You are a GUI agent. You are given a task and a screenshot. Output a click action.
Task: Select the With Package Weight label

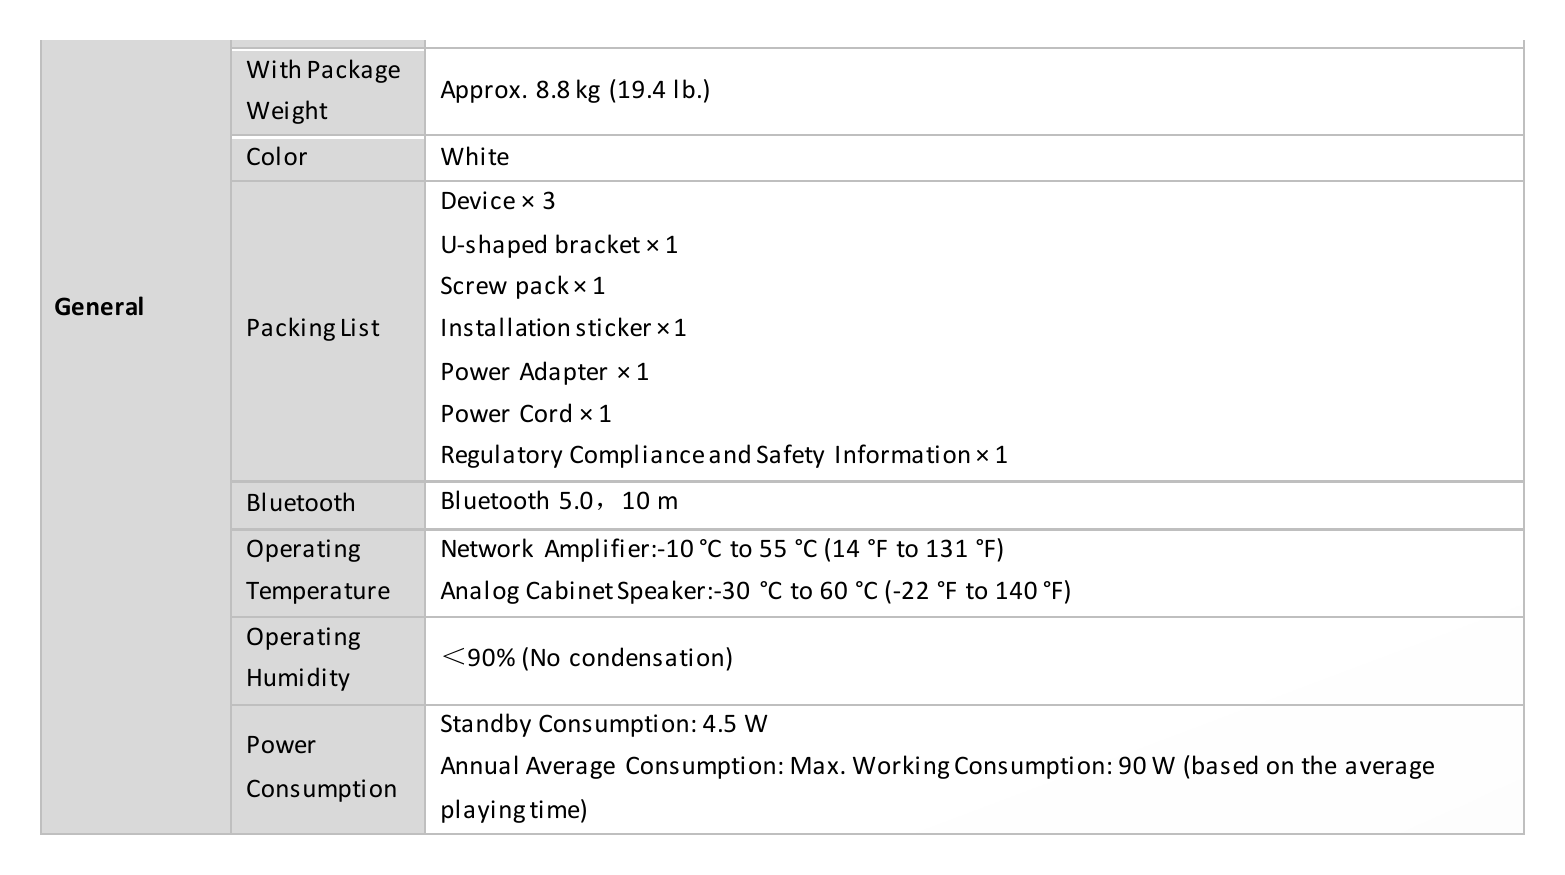click(323, 90)
